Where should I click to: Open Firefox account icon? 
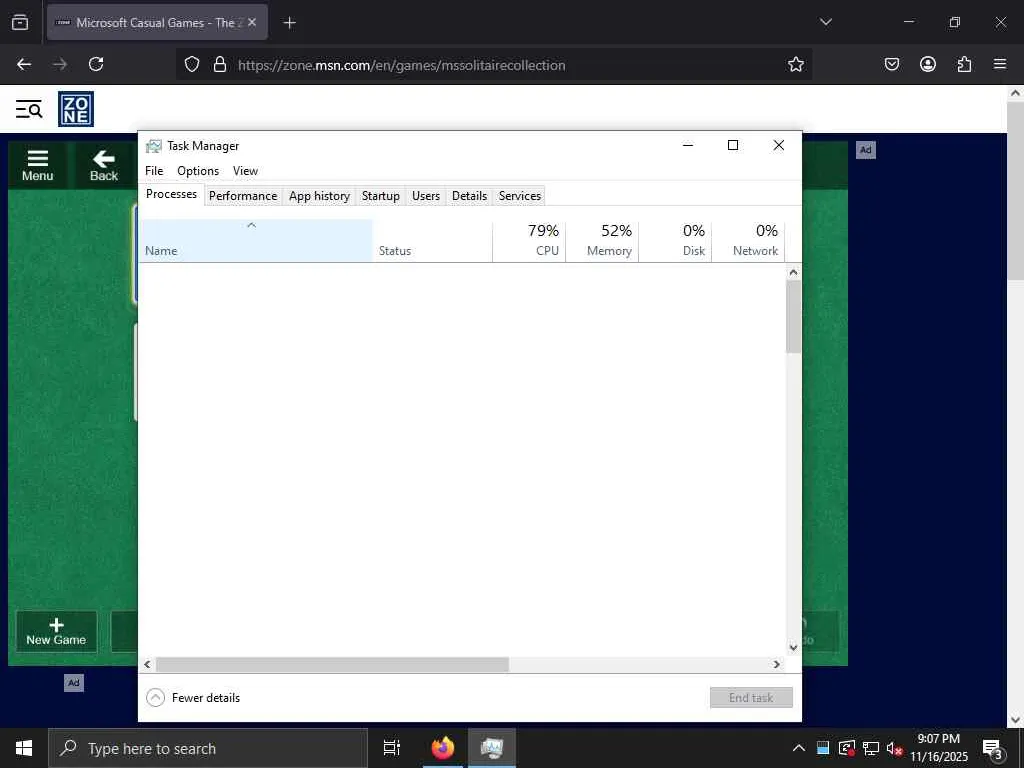(927, 64)
